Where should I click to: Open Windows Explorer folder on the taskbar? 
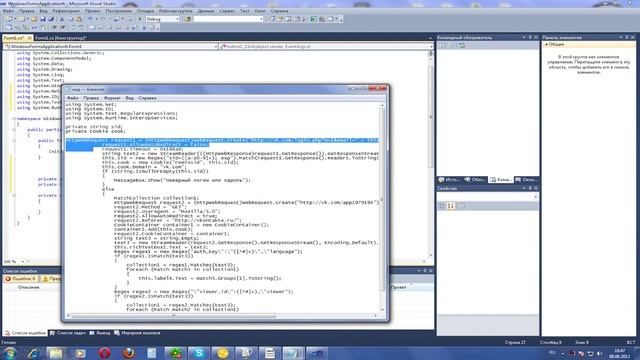coord(56,353)
